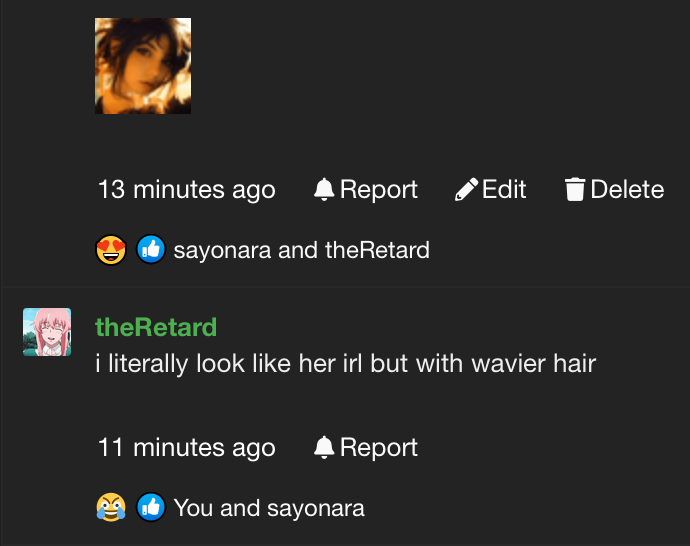Open theRetard's profile via the green username
690x546 pixels.
pyautogui.click(x=156, y=327)
